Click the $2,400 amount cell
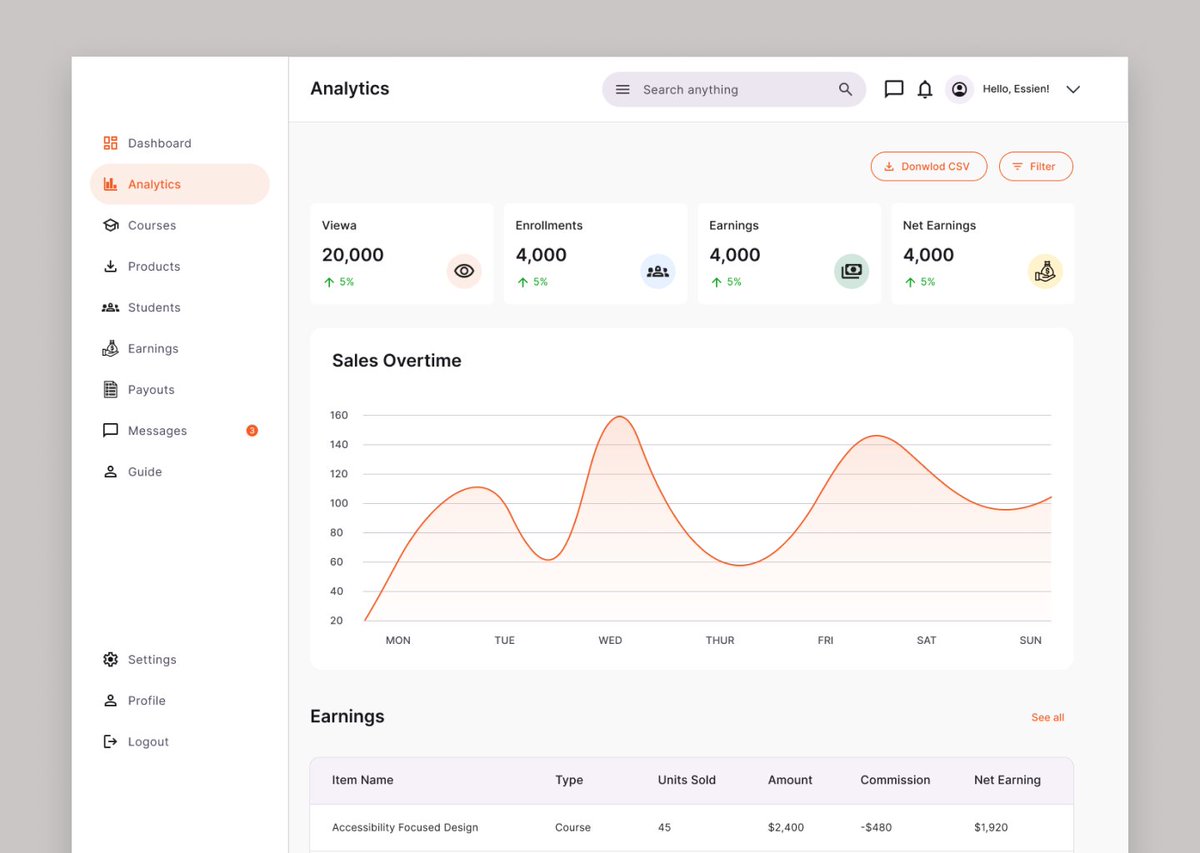1200x853 pixels. [x=785, y=827]
